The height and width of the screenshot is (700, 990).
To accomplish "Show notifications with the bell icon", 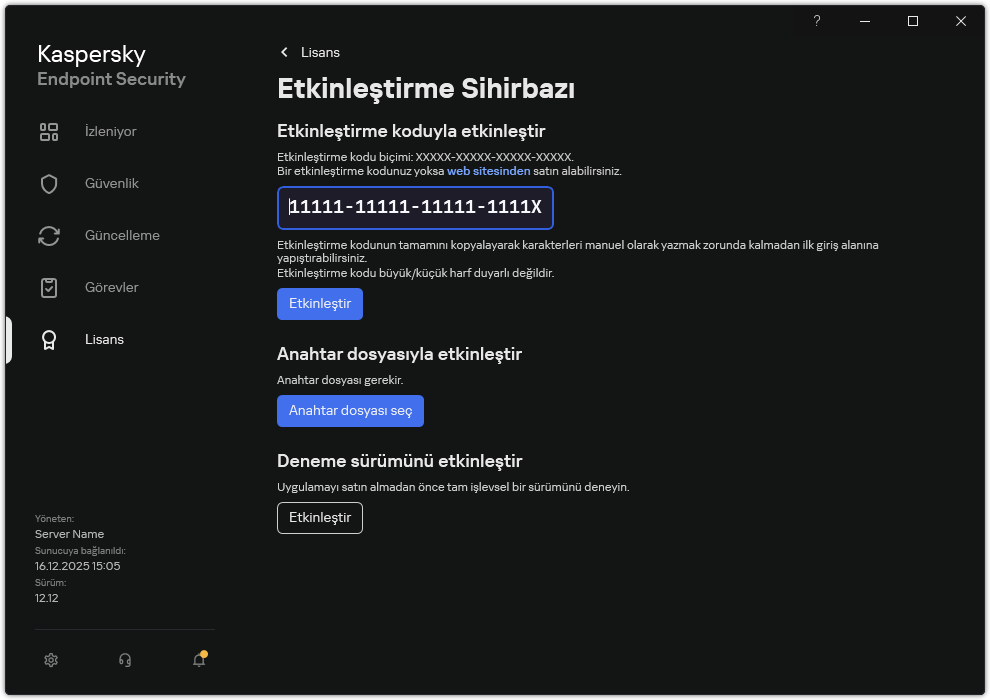I will (198, 661).
